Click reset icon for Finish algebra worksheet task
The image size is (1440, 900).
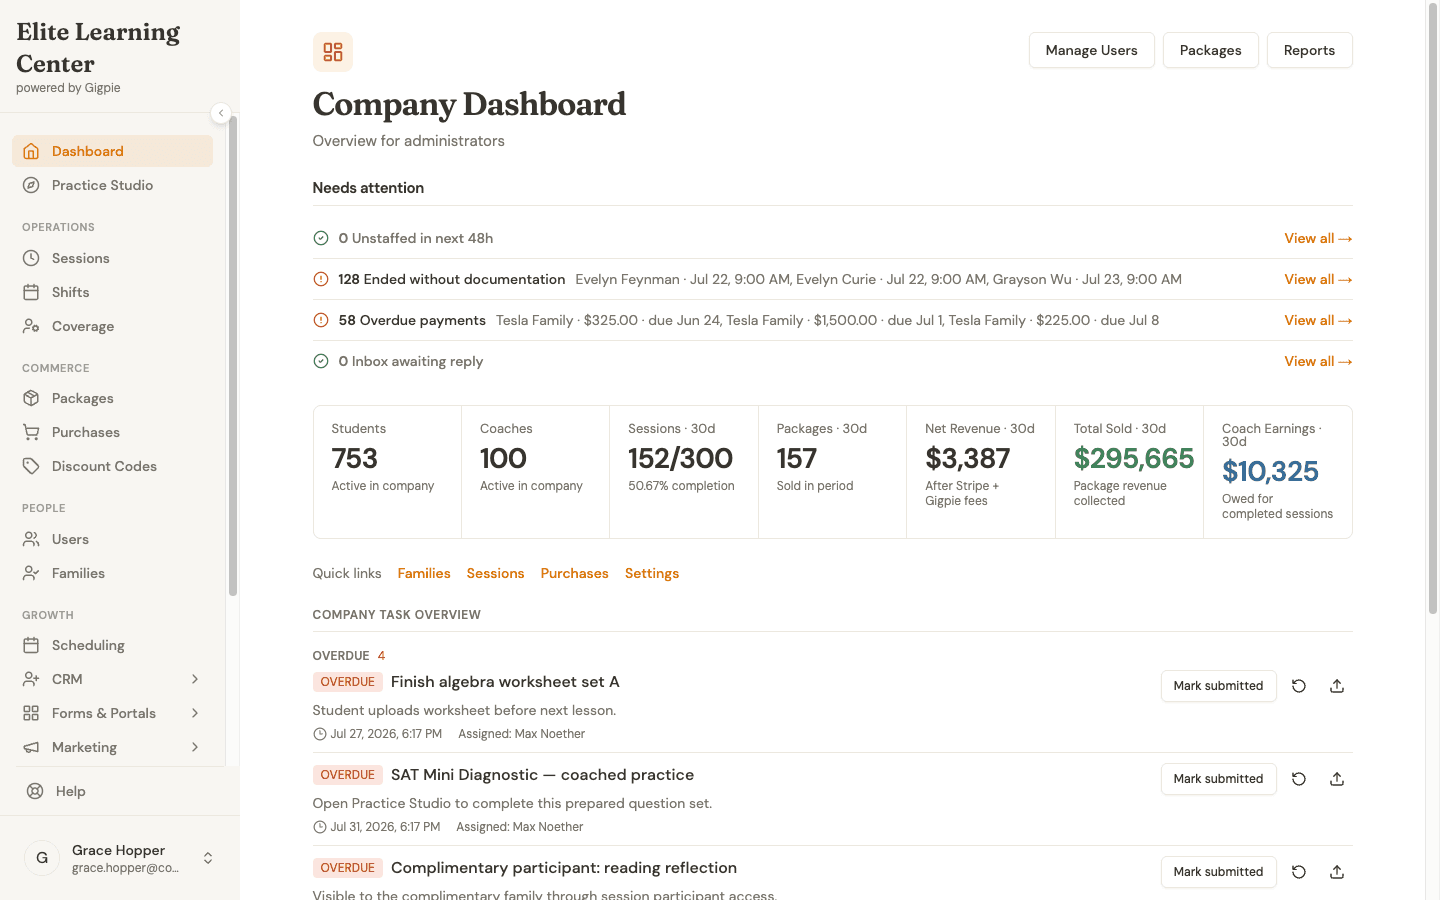(x=1299, y=686)
